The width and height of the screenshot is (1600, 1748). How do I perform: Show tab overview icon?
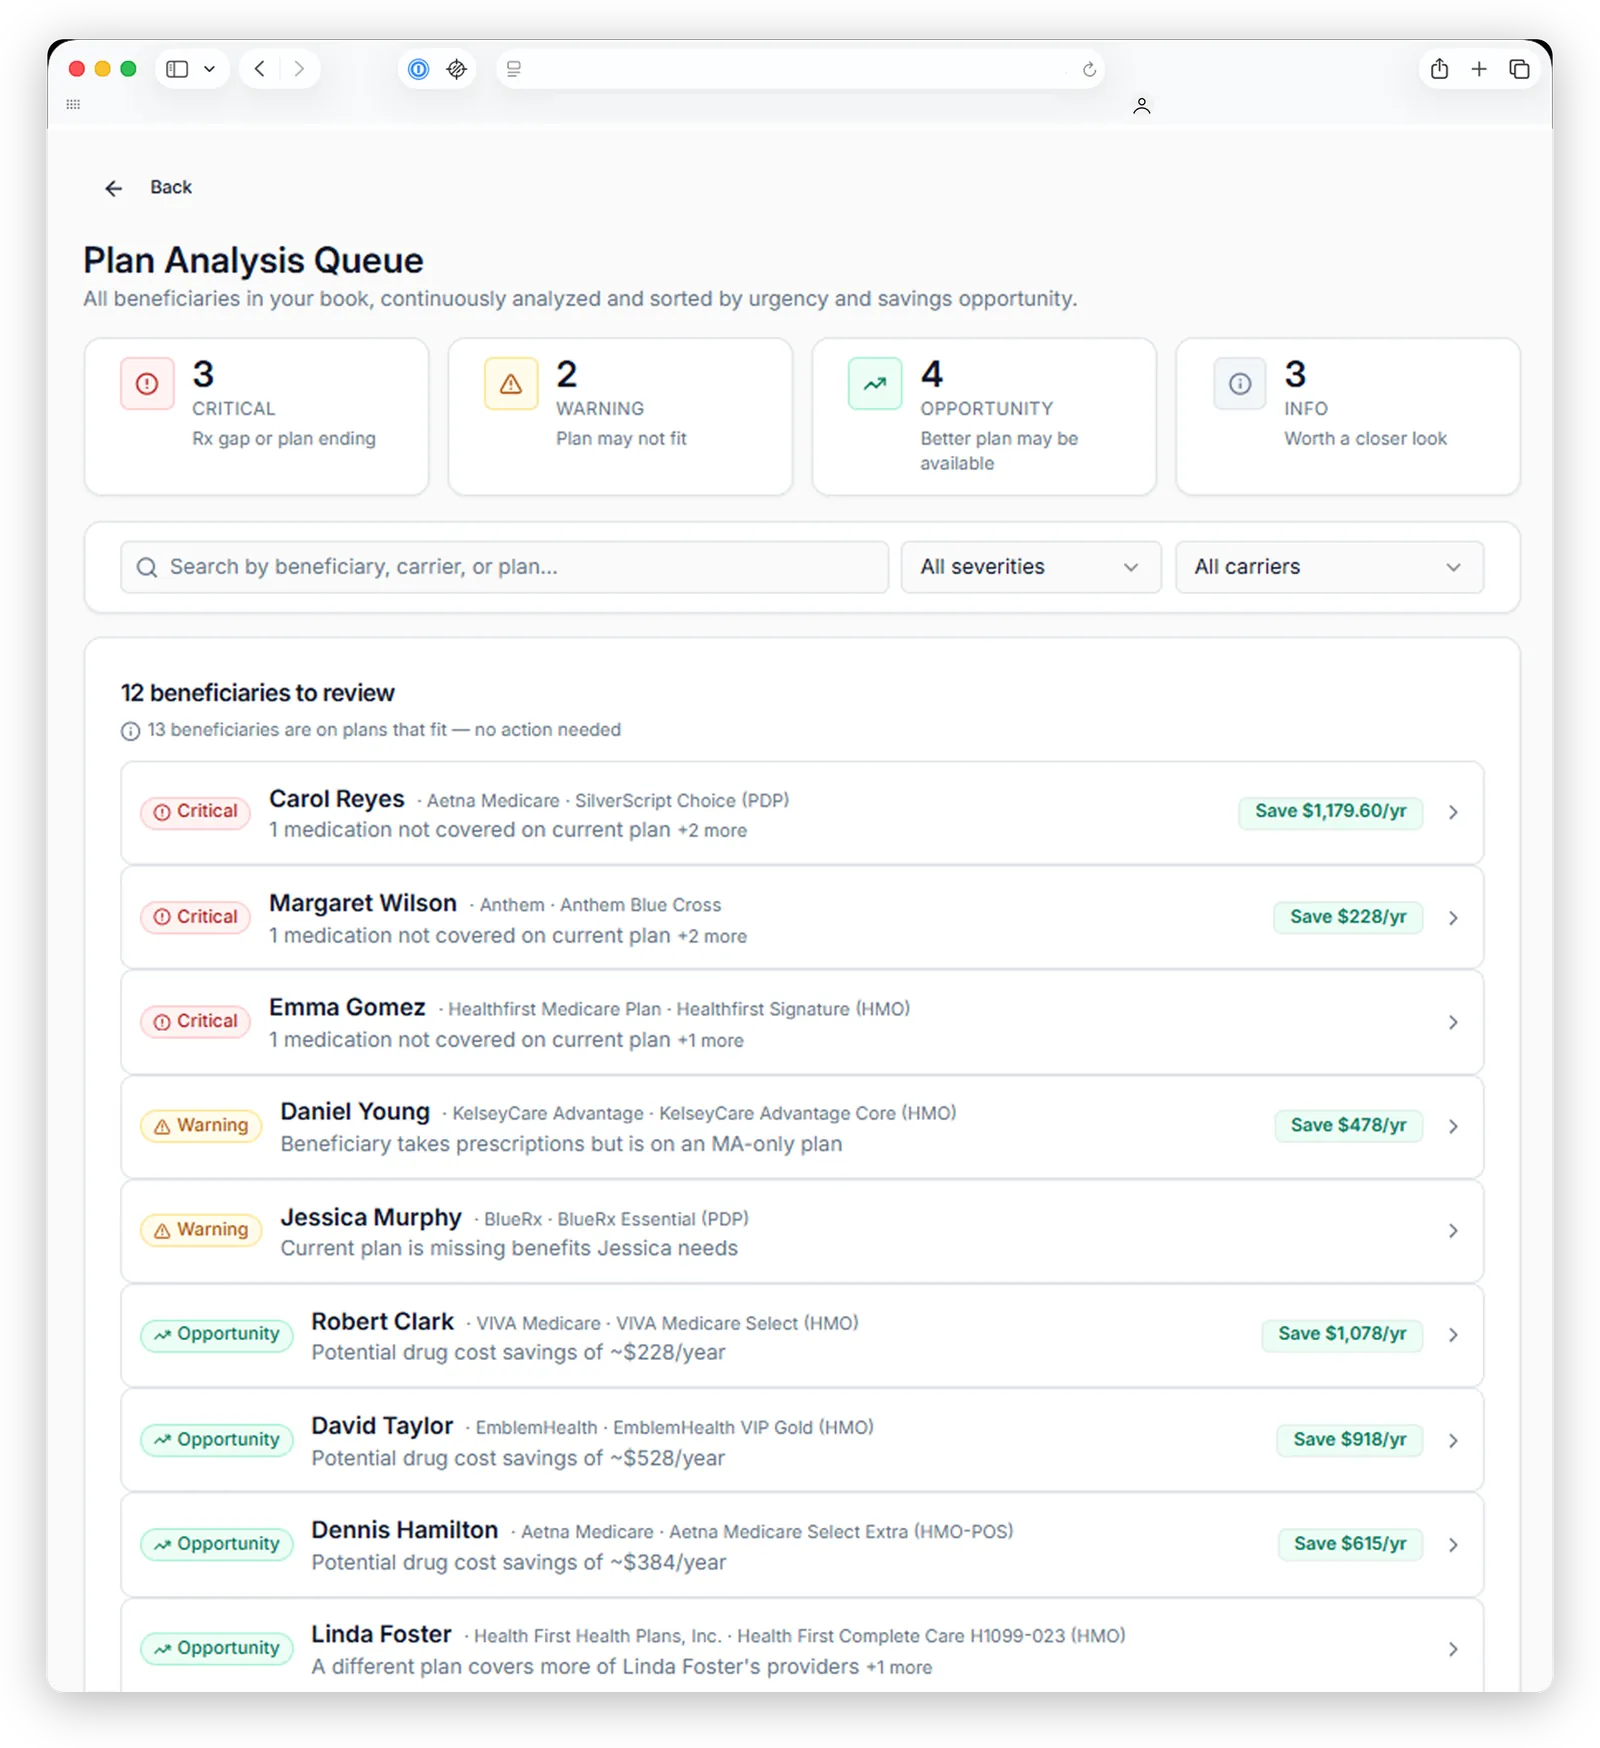point(1519,69)
